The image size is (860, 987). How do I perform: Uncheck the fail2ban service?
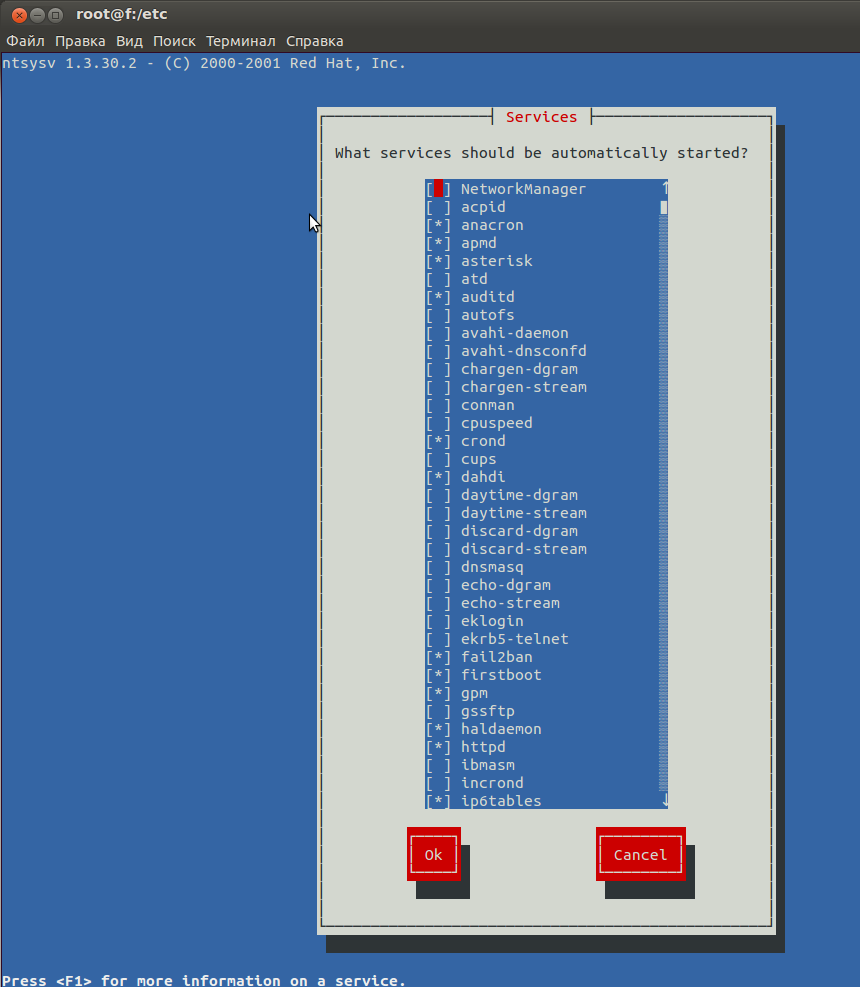(439, 657)
